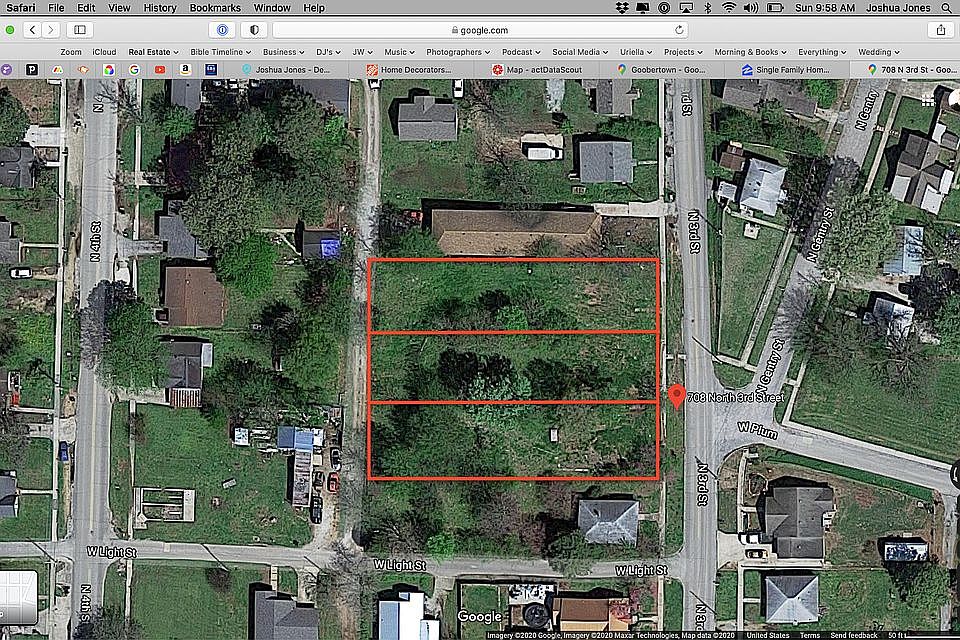Go back to the previous page

pos(32,29)
